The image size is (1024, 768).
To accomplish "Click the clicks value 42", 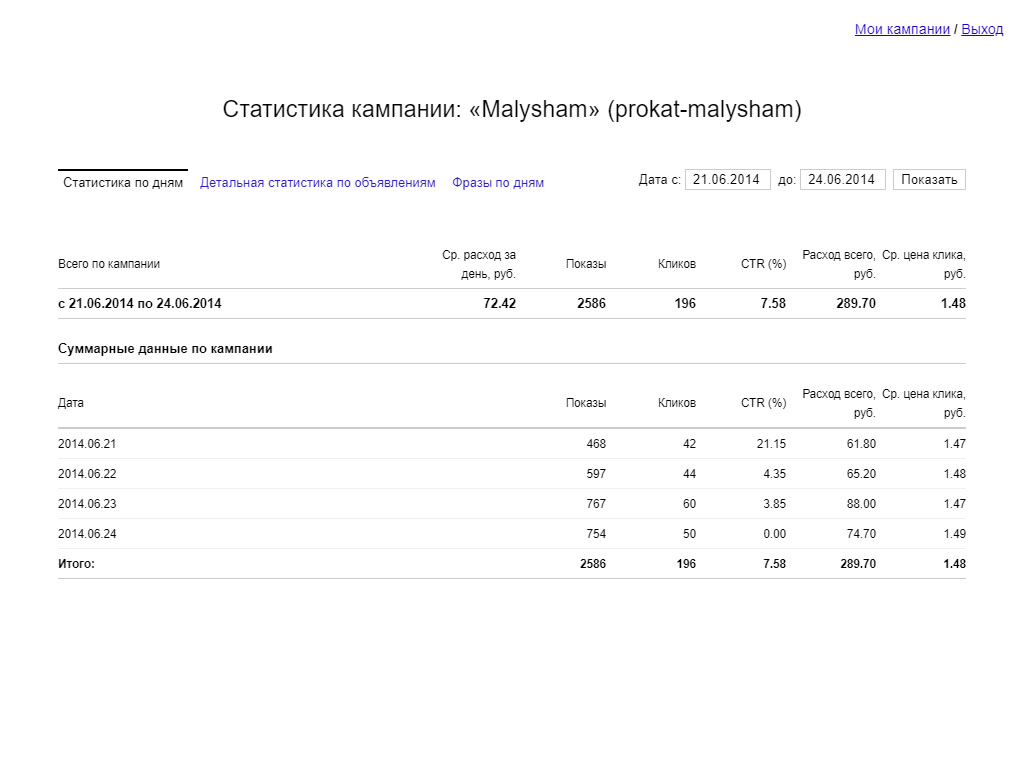I will [690, 443].
